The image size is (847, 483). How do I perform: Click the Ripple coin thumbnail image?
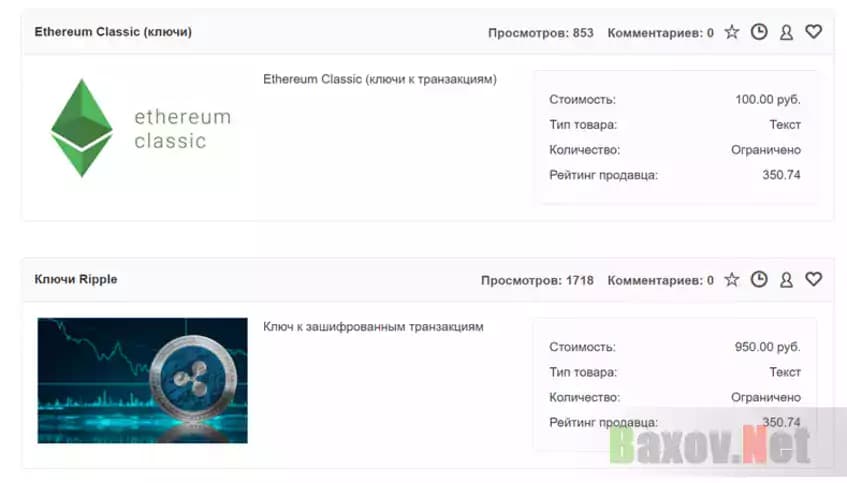[x=142, y=380]
